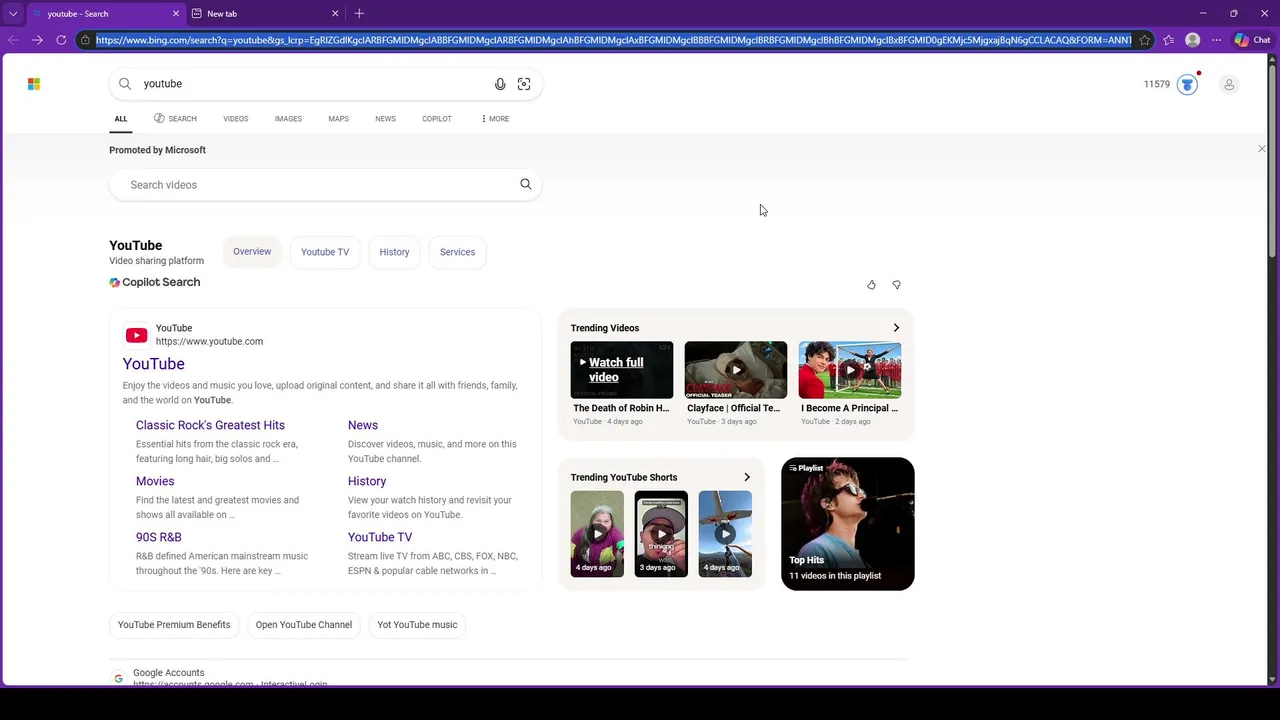1280x720 pixels.
Task: Open Copilot Chat button in toolbar
Action: point(1252,40)
